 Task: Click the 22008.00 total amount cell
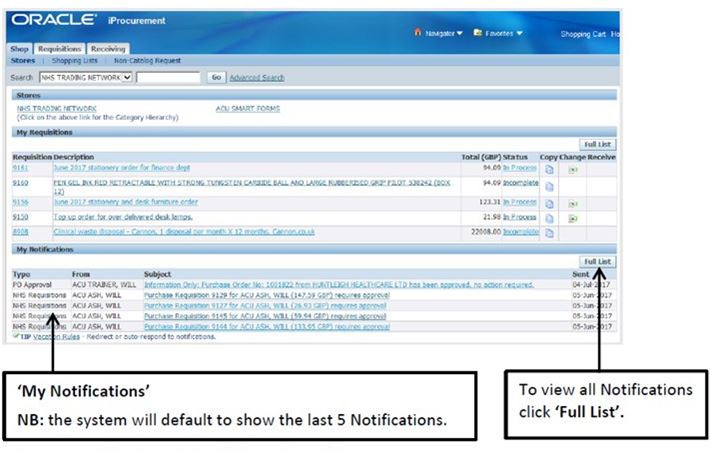point(486,232)
